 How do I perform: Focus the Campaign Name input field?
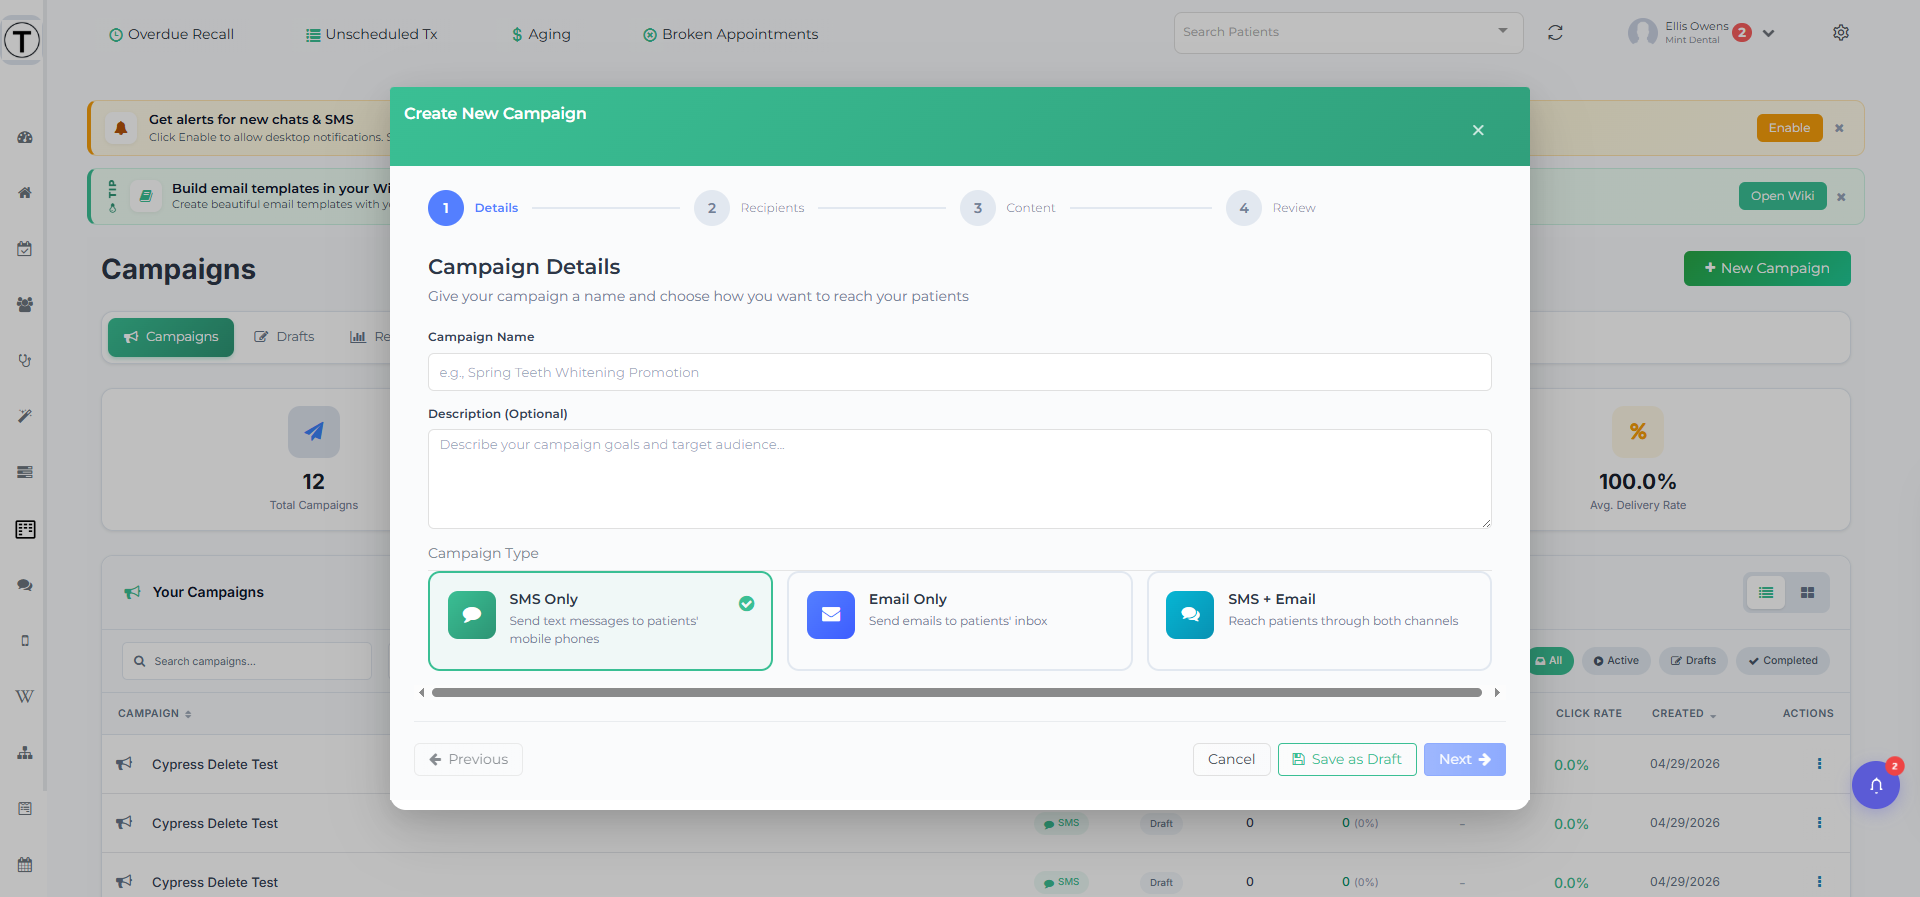pyautogui.click(x=960, y=372)
